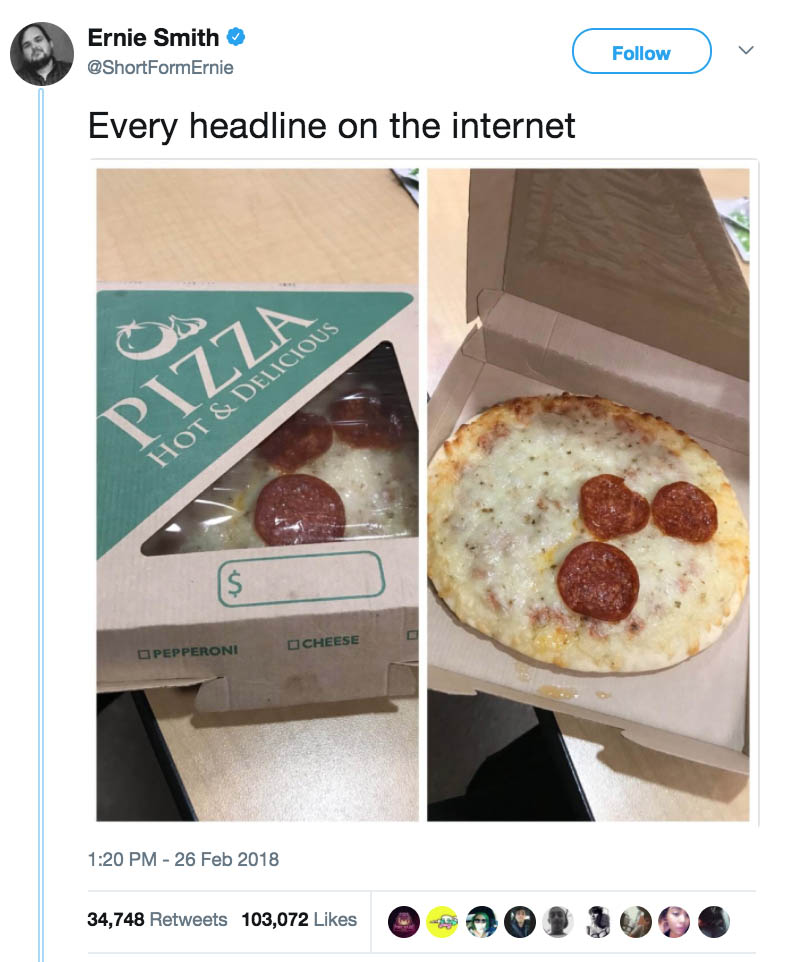Open the first liker avatar with purple background
The width and height of the screenshot is (790, 962).
[x=404, y=922]
